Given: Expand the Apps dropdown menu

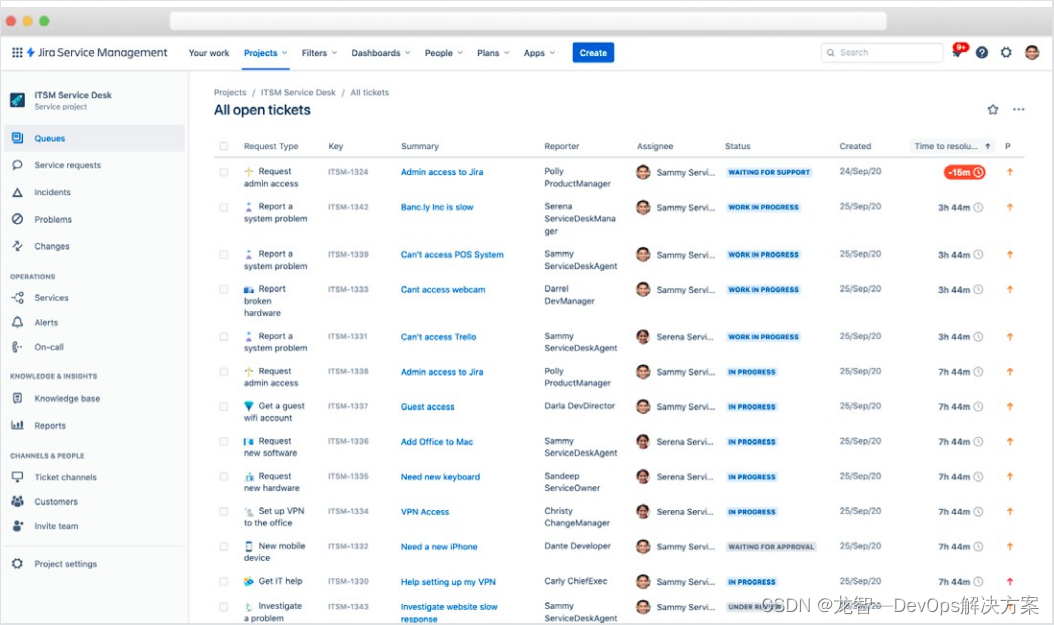Looking at the screenshot, I should click(x=539, y=53).
